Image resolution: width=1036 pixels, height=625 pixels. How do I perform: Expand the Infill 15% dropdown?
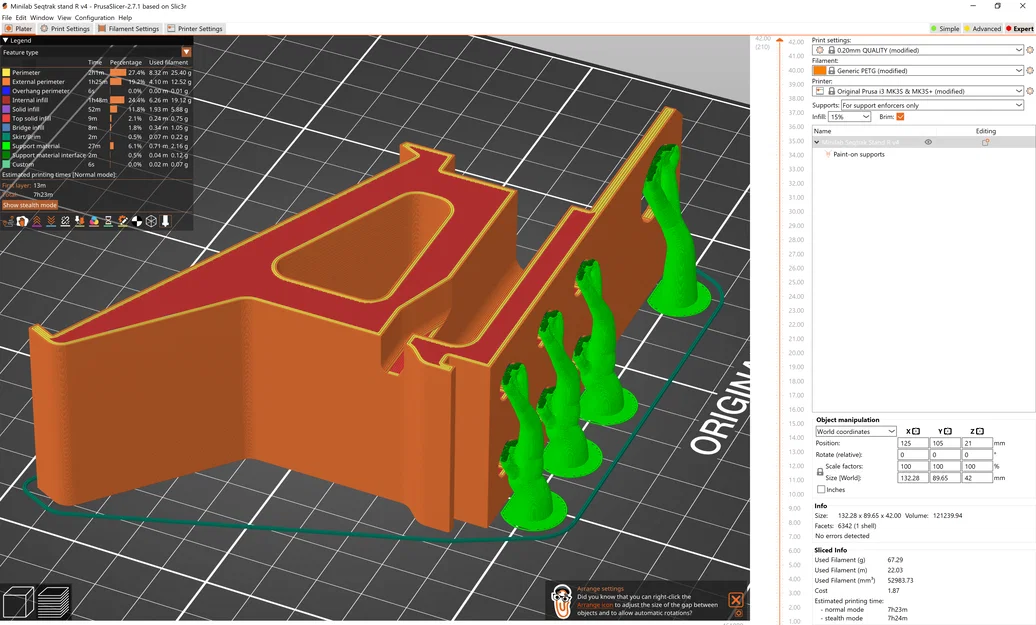click(x=850, y=116)
